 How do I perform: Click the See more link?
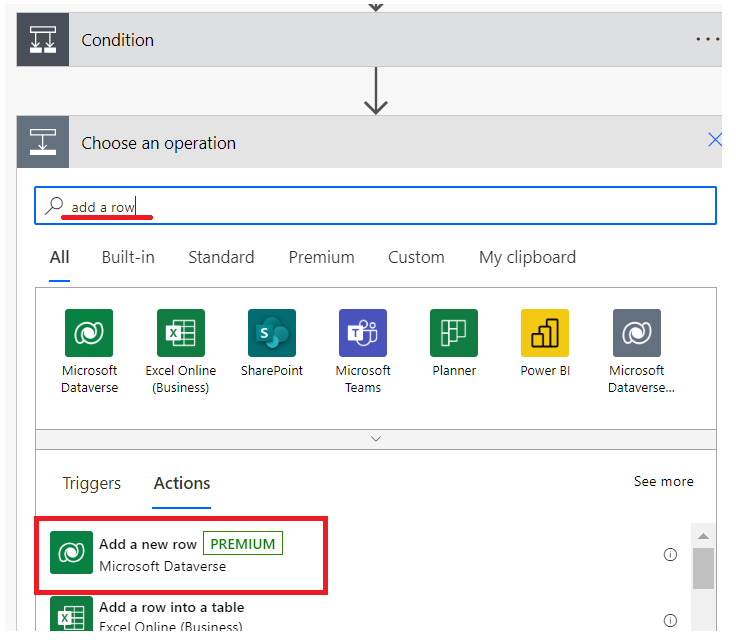coord(663,482)
